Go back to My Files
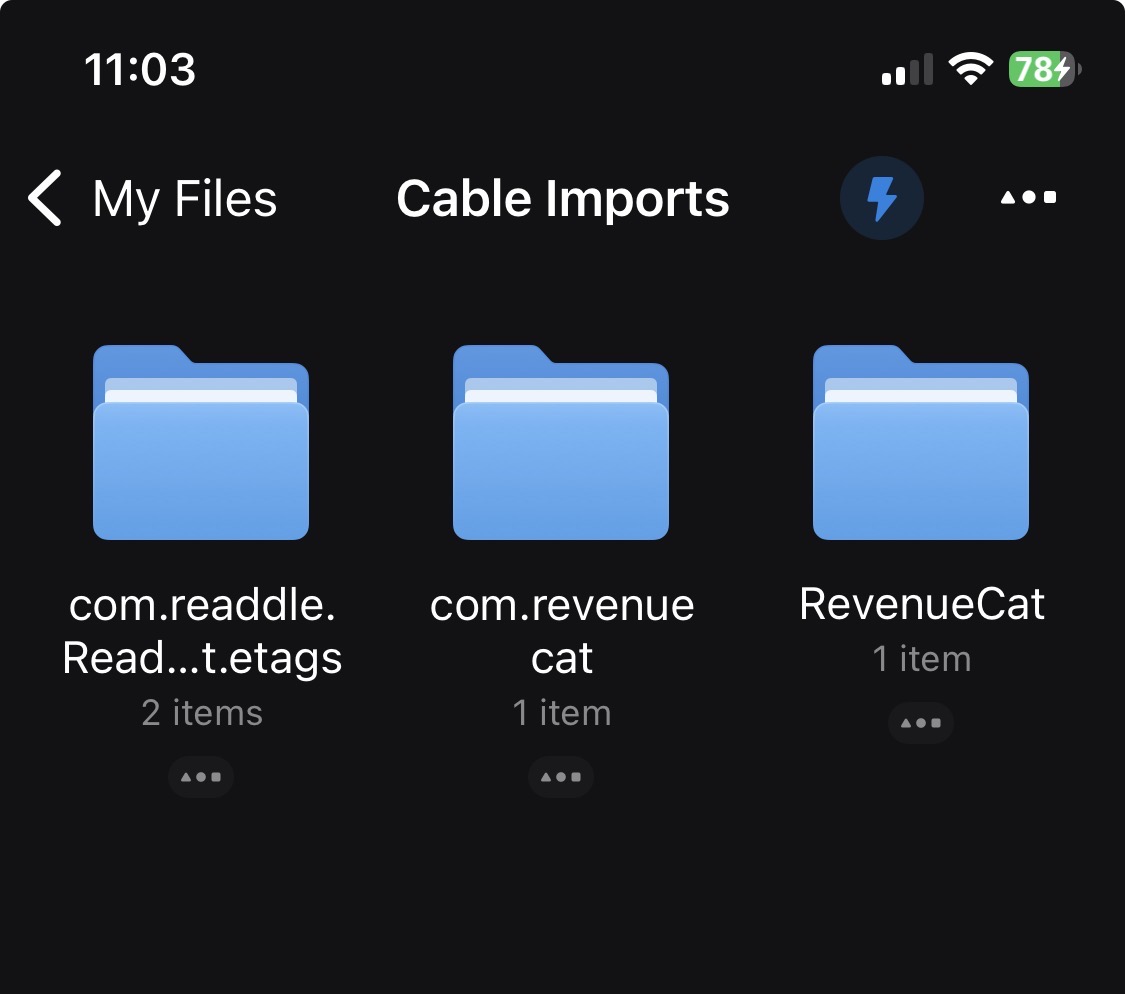 point(153,198)
